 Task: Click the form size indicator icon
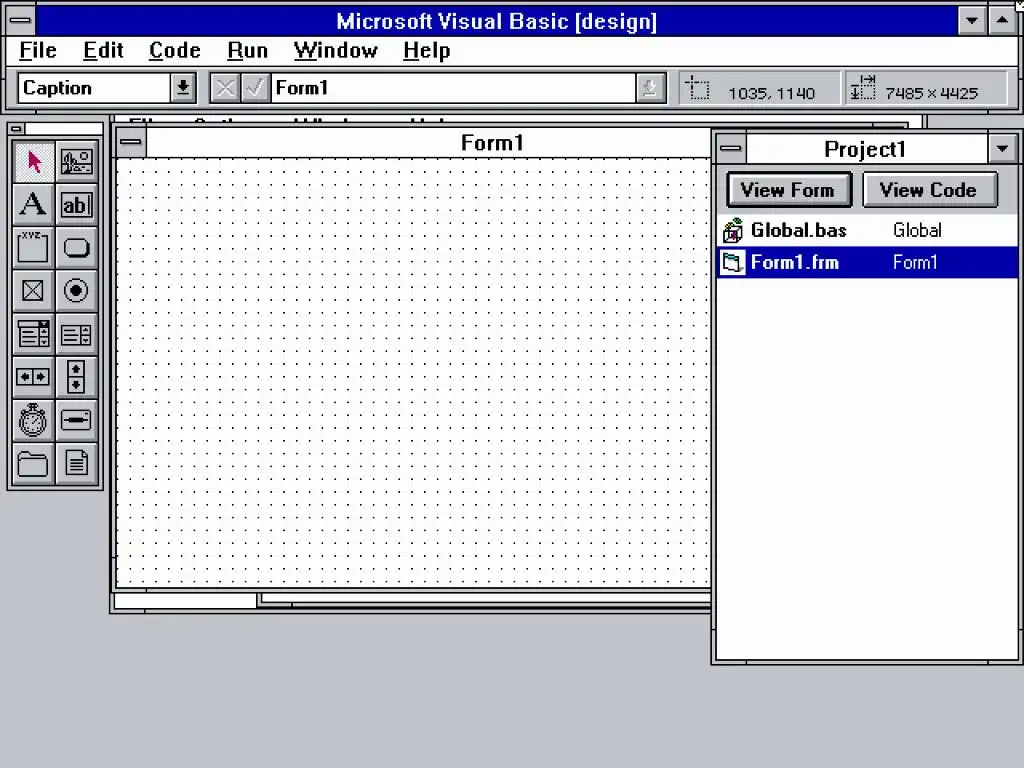pos(862,88)
